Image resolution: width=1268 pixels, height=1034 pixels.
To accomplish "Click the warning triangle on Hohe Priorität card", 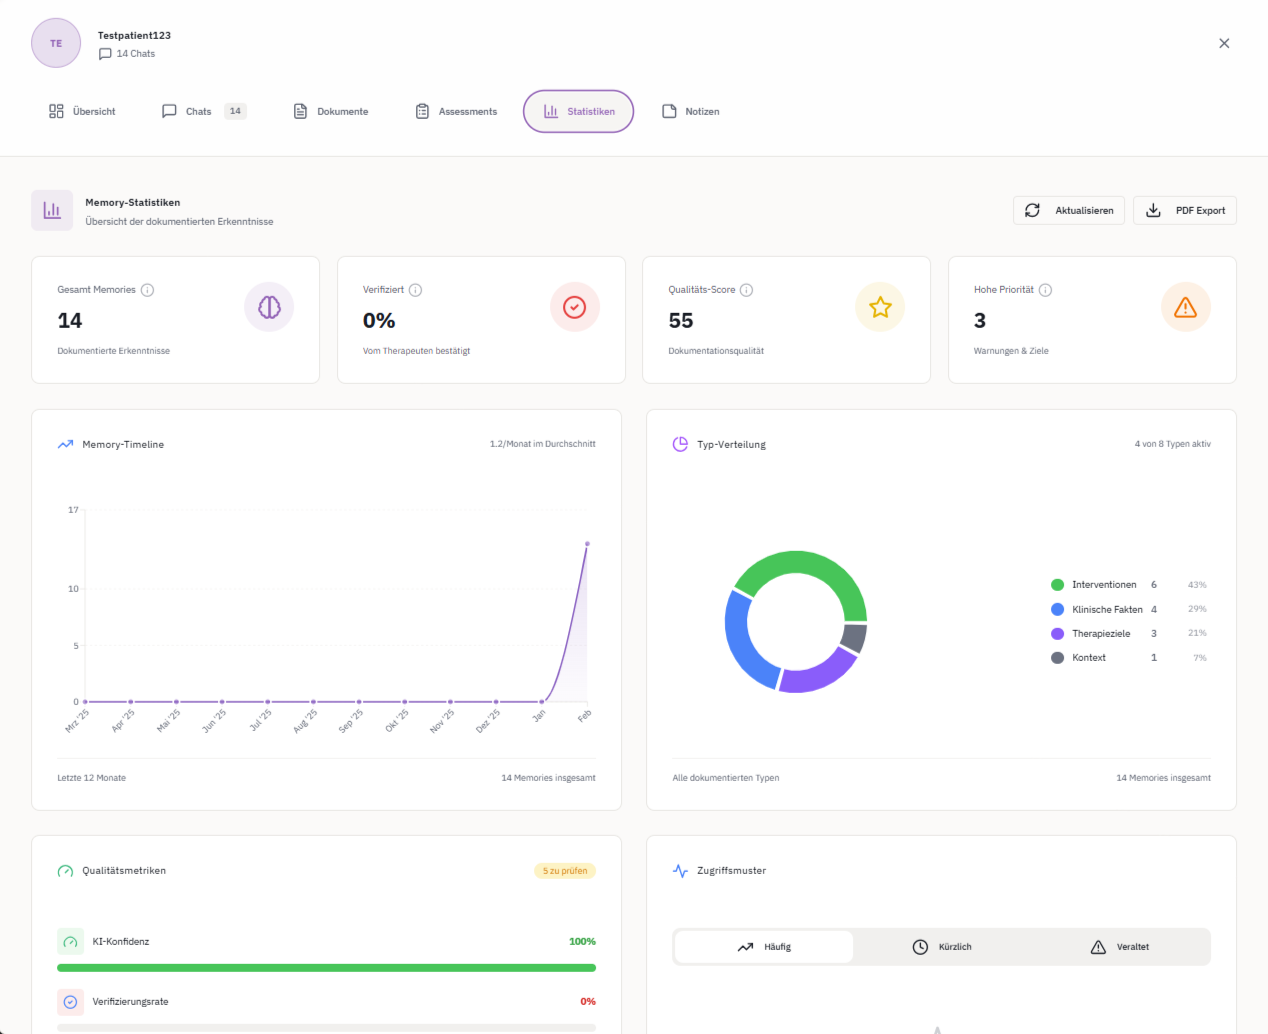I will click(x=1186, y=307).
